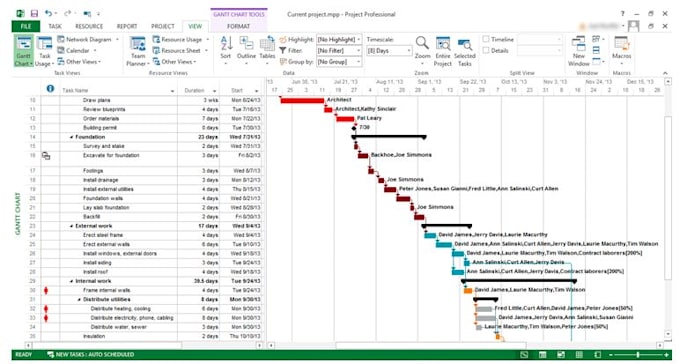
Task: Zoom to Entire Project
Action: pyautogui.click(x=443, y=51)
